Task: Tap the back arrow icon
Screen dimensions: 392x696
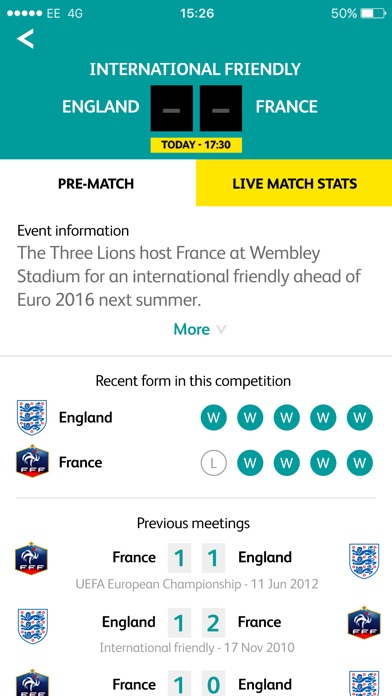Action: pos(25,39)
